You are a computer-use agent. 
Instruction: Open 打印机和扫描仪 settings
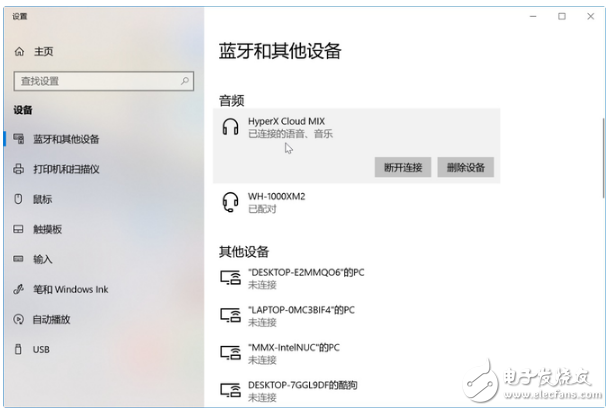(66, 169)
